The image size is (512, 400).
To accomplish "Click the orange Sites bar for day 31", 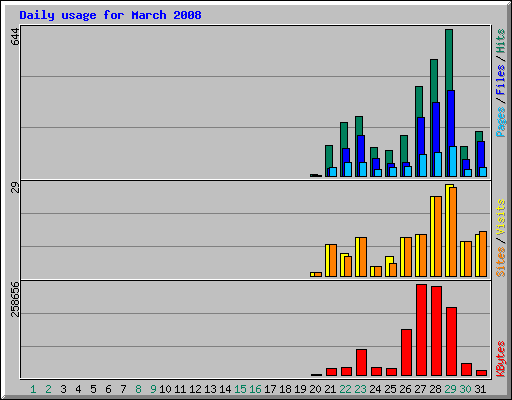I will coord(483,254).
